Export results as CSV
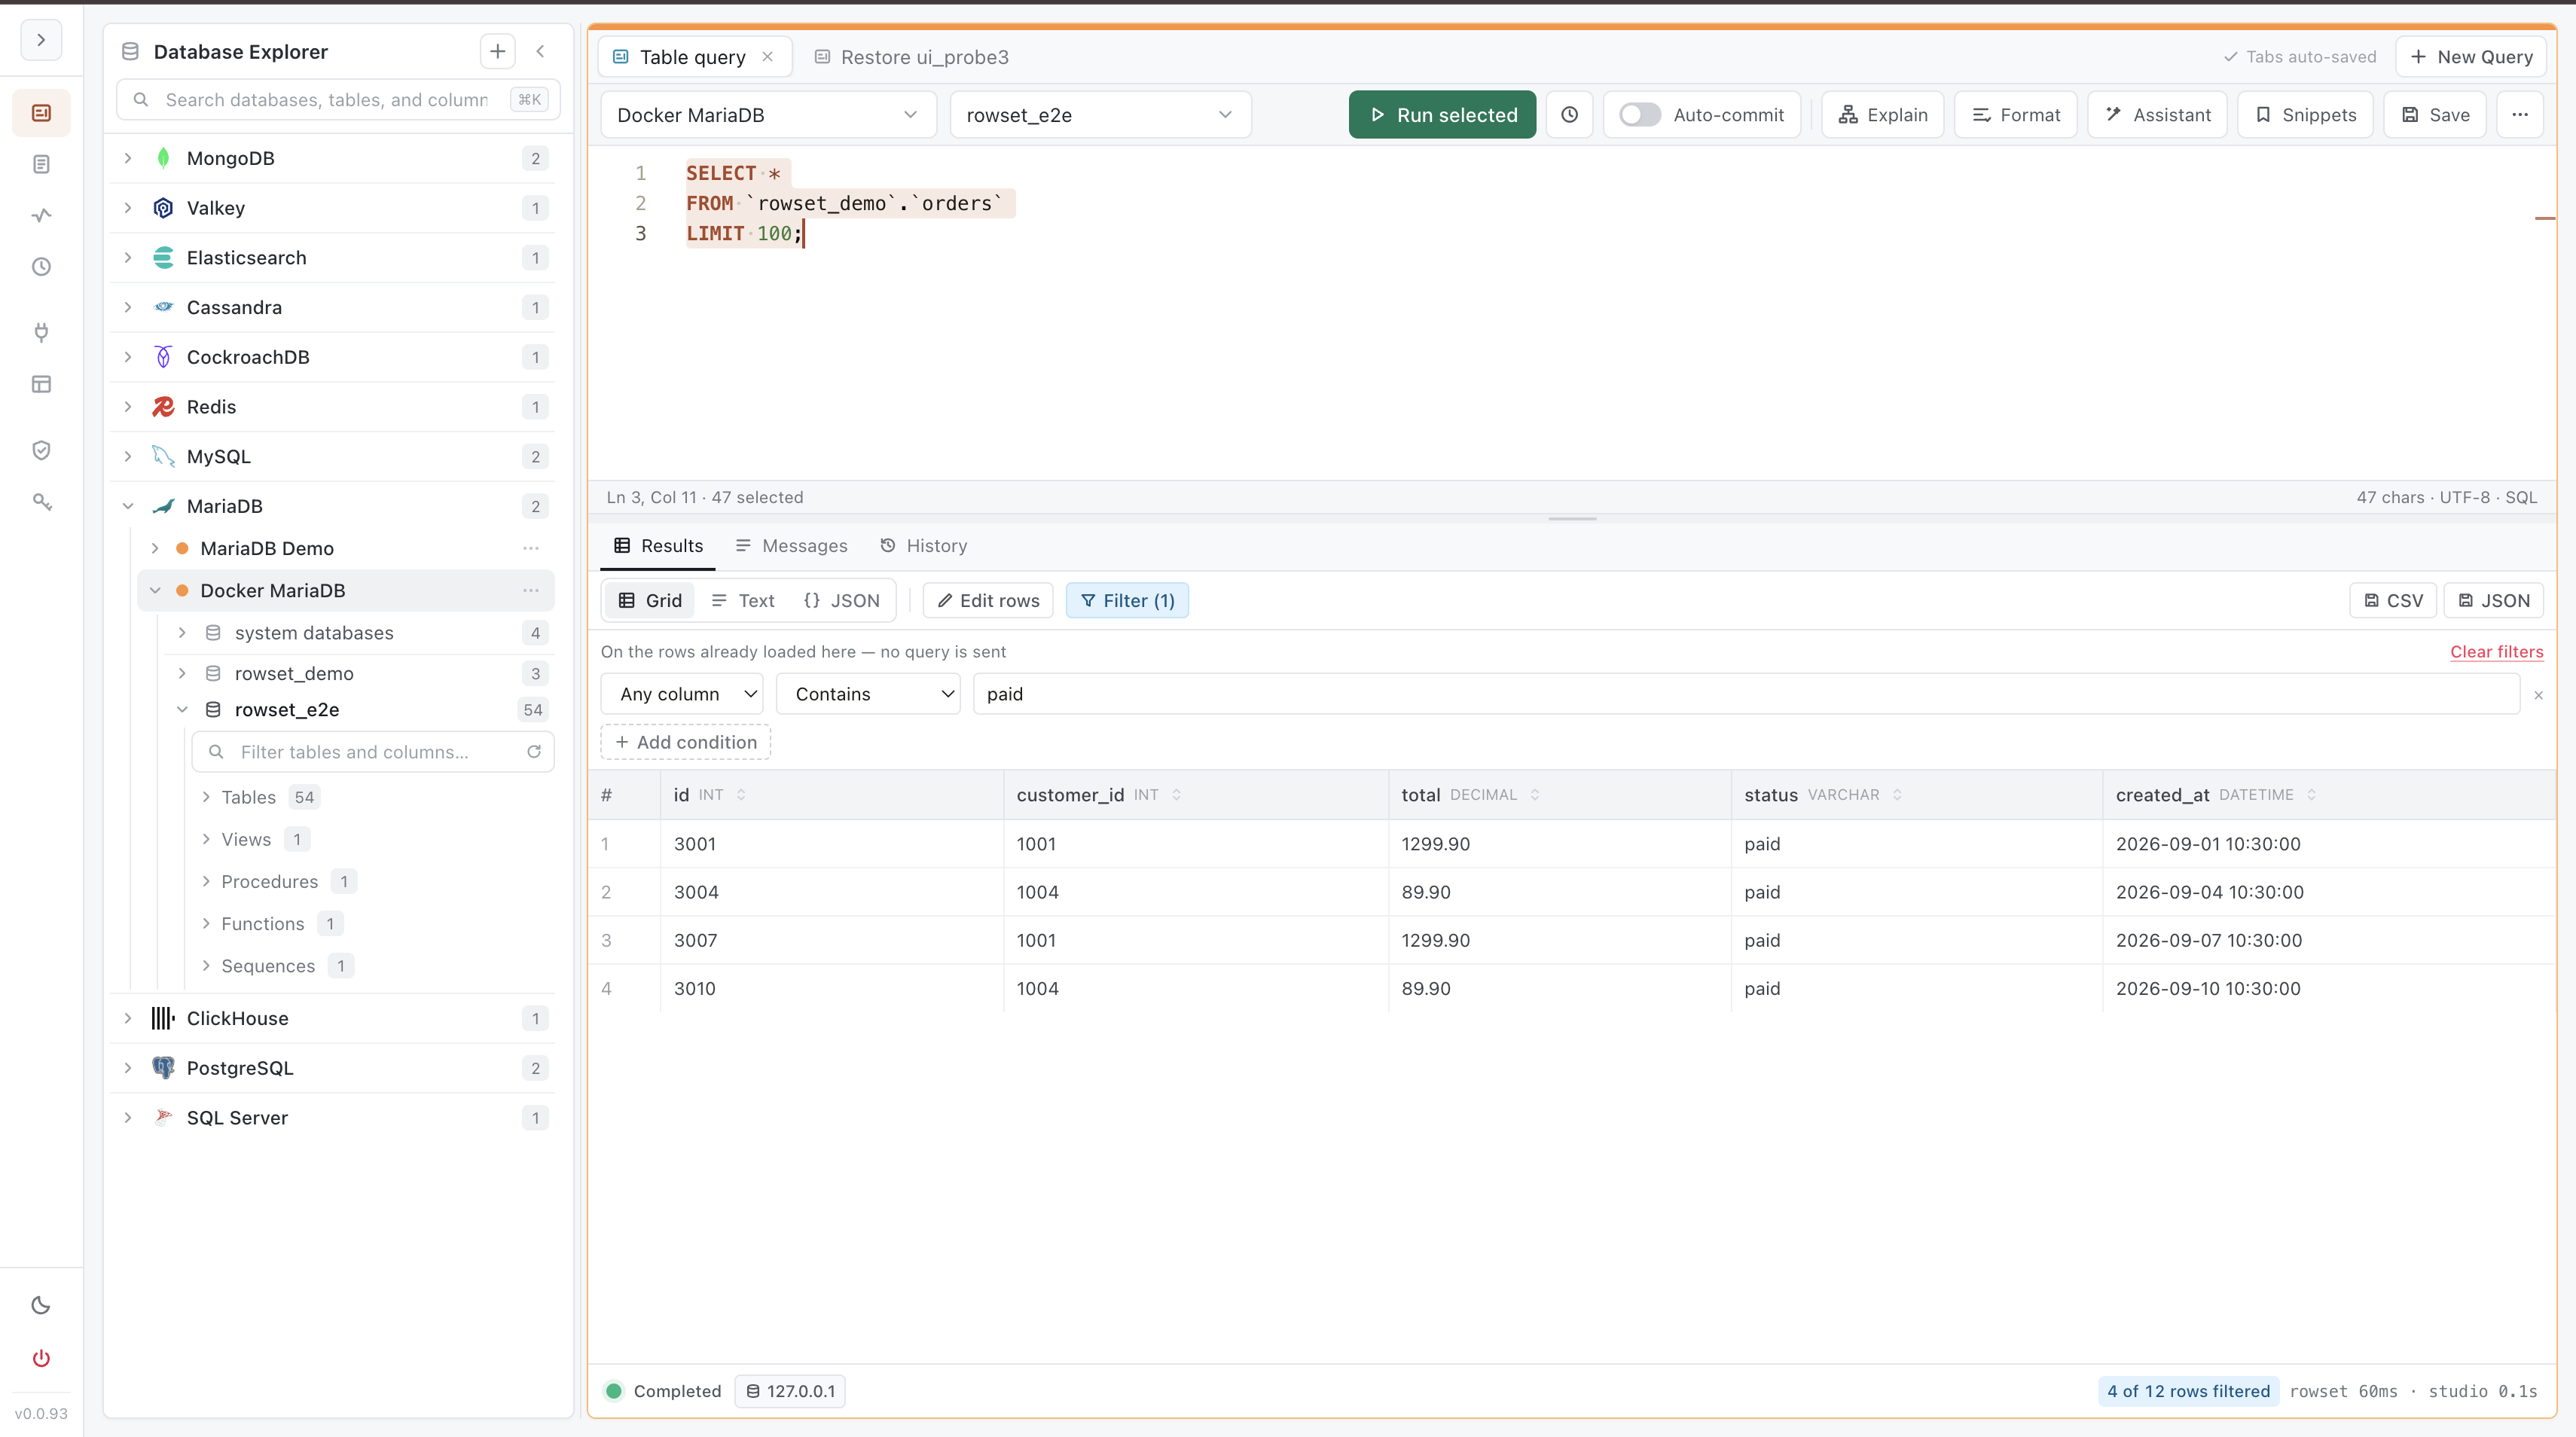 click(2392, 601)
